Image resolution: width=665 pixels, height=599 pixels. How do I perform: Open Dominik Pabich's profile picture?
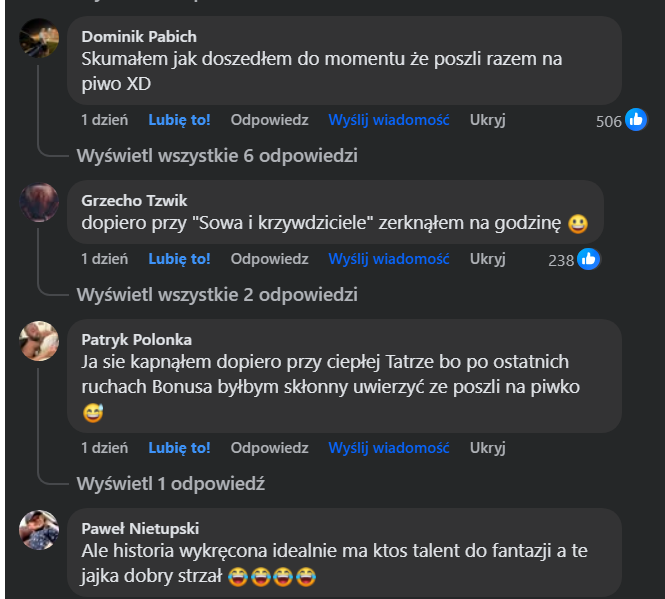tap(39, 38)
